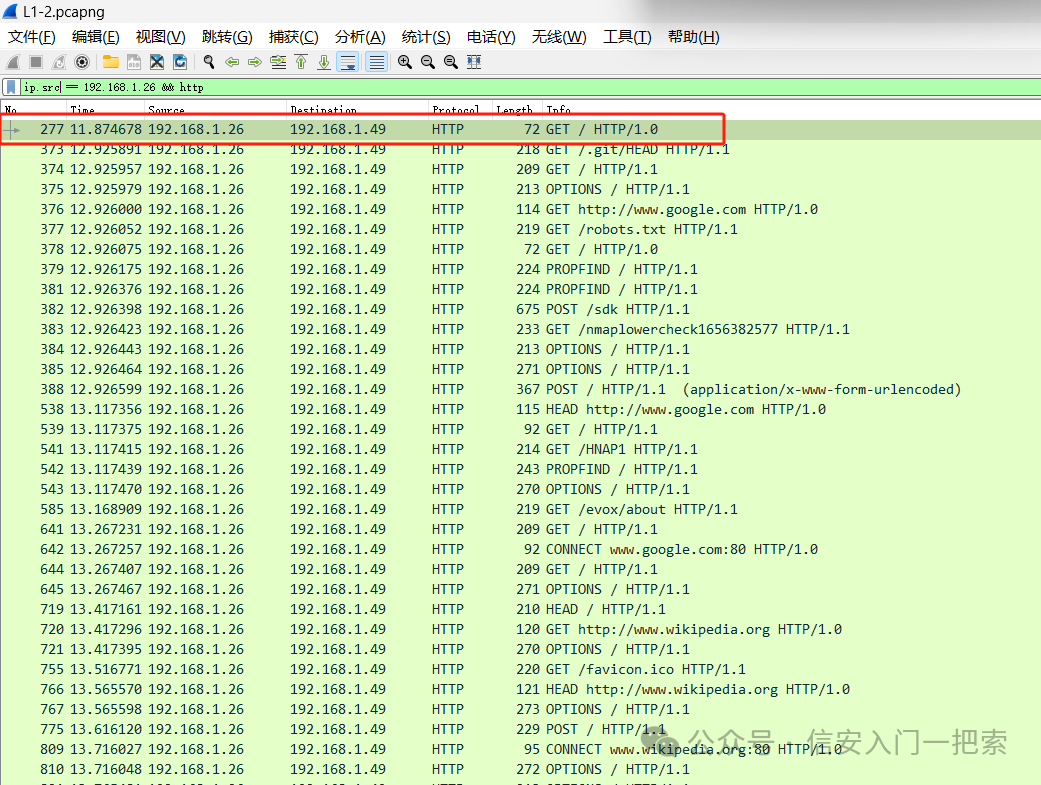This screenshot has height=785, width=1041.
Task: Reset packet text to normal size
Action: point(451,62)
